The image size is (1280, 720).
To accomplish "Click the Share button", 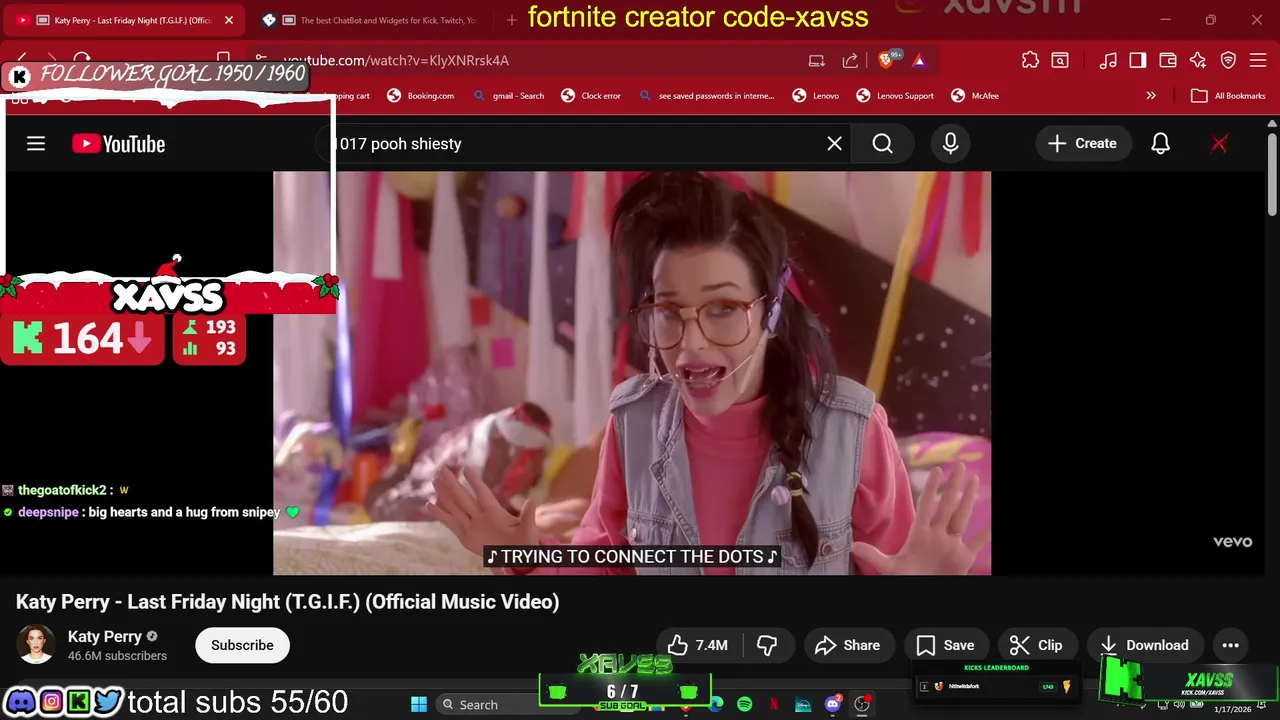I will tap(848, 645).
